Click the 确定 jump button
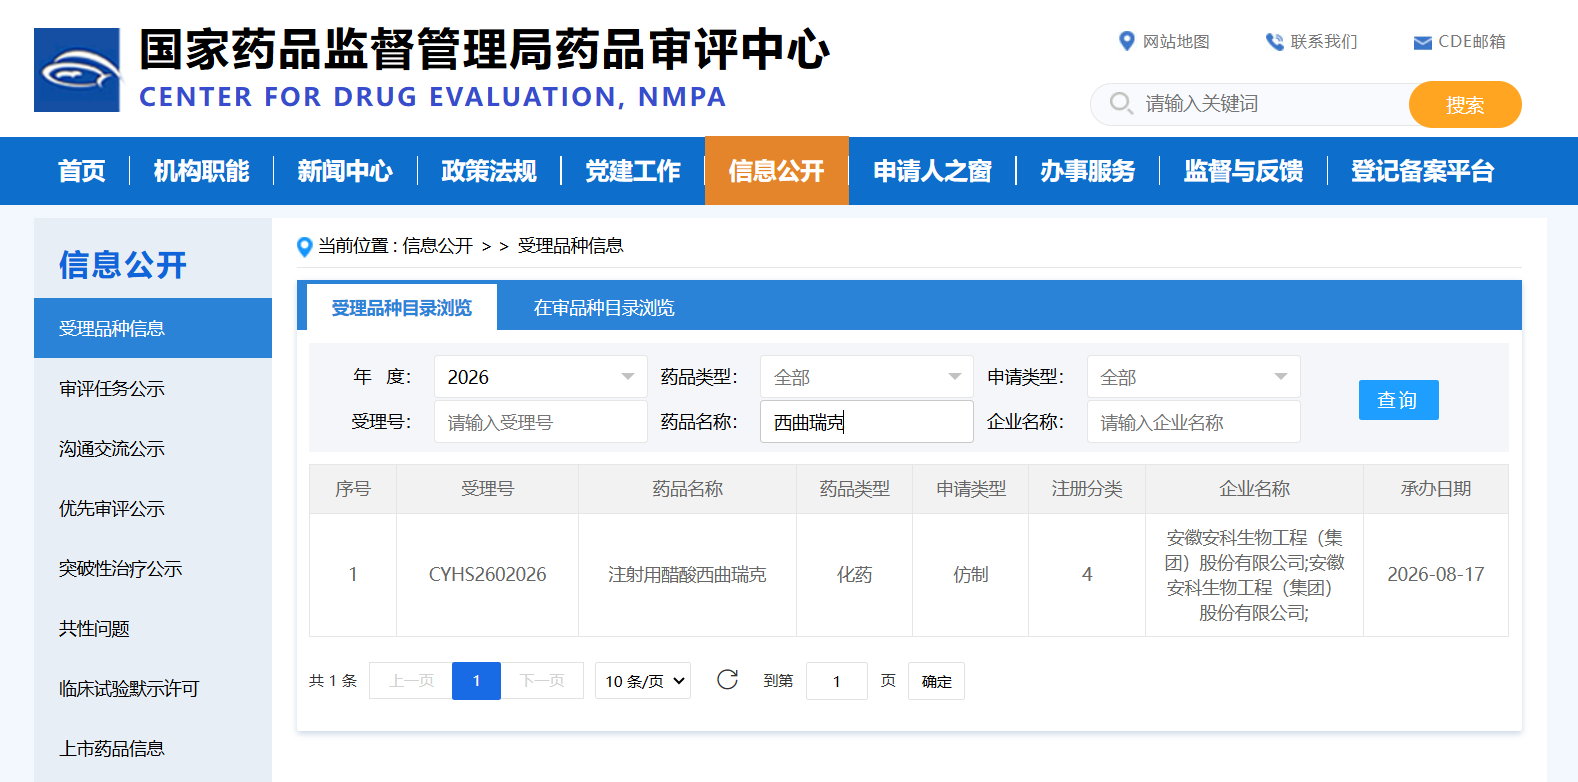Viewport: 1578px width, 782px height. 936,681
